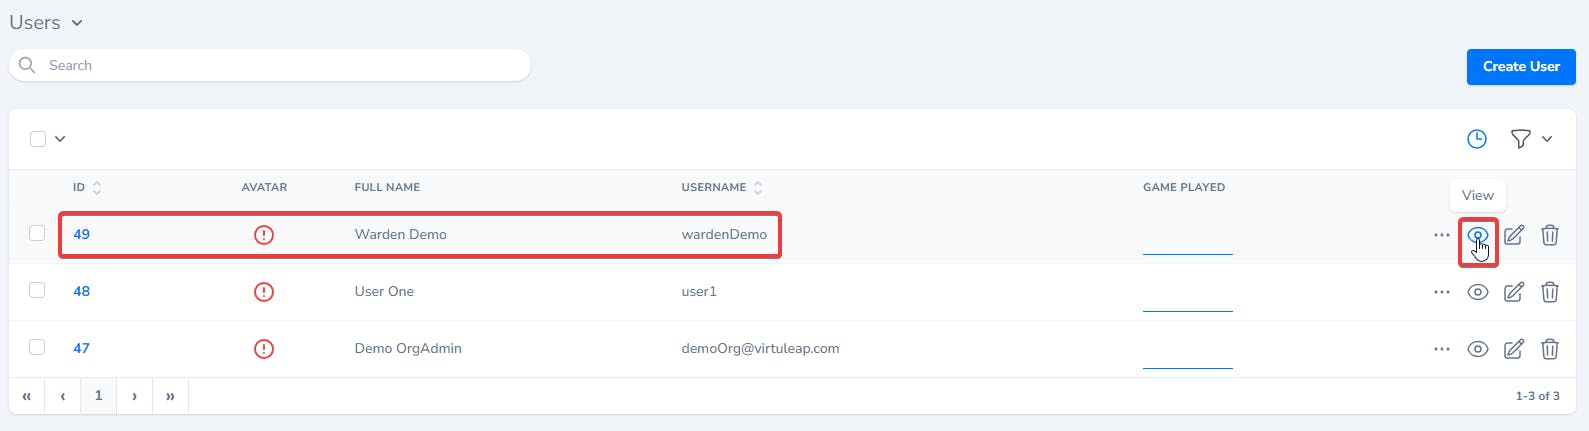Image resolution: width=1589 pixels, height=431 pixels.
Task: Delete the Warden Demo user
Action: [1549, 235]
